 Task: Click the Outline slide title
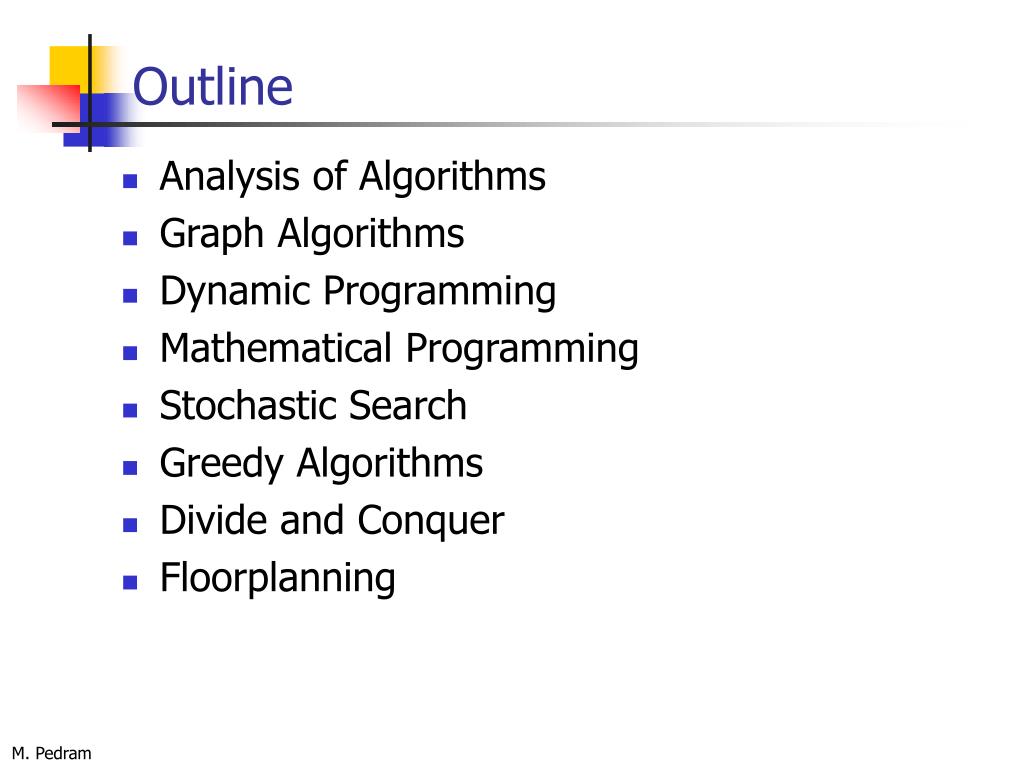pos(212,86)
